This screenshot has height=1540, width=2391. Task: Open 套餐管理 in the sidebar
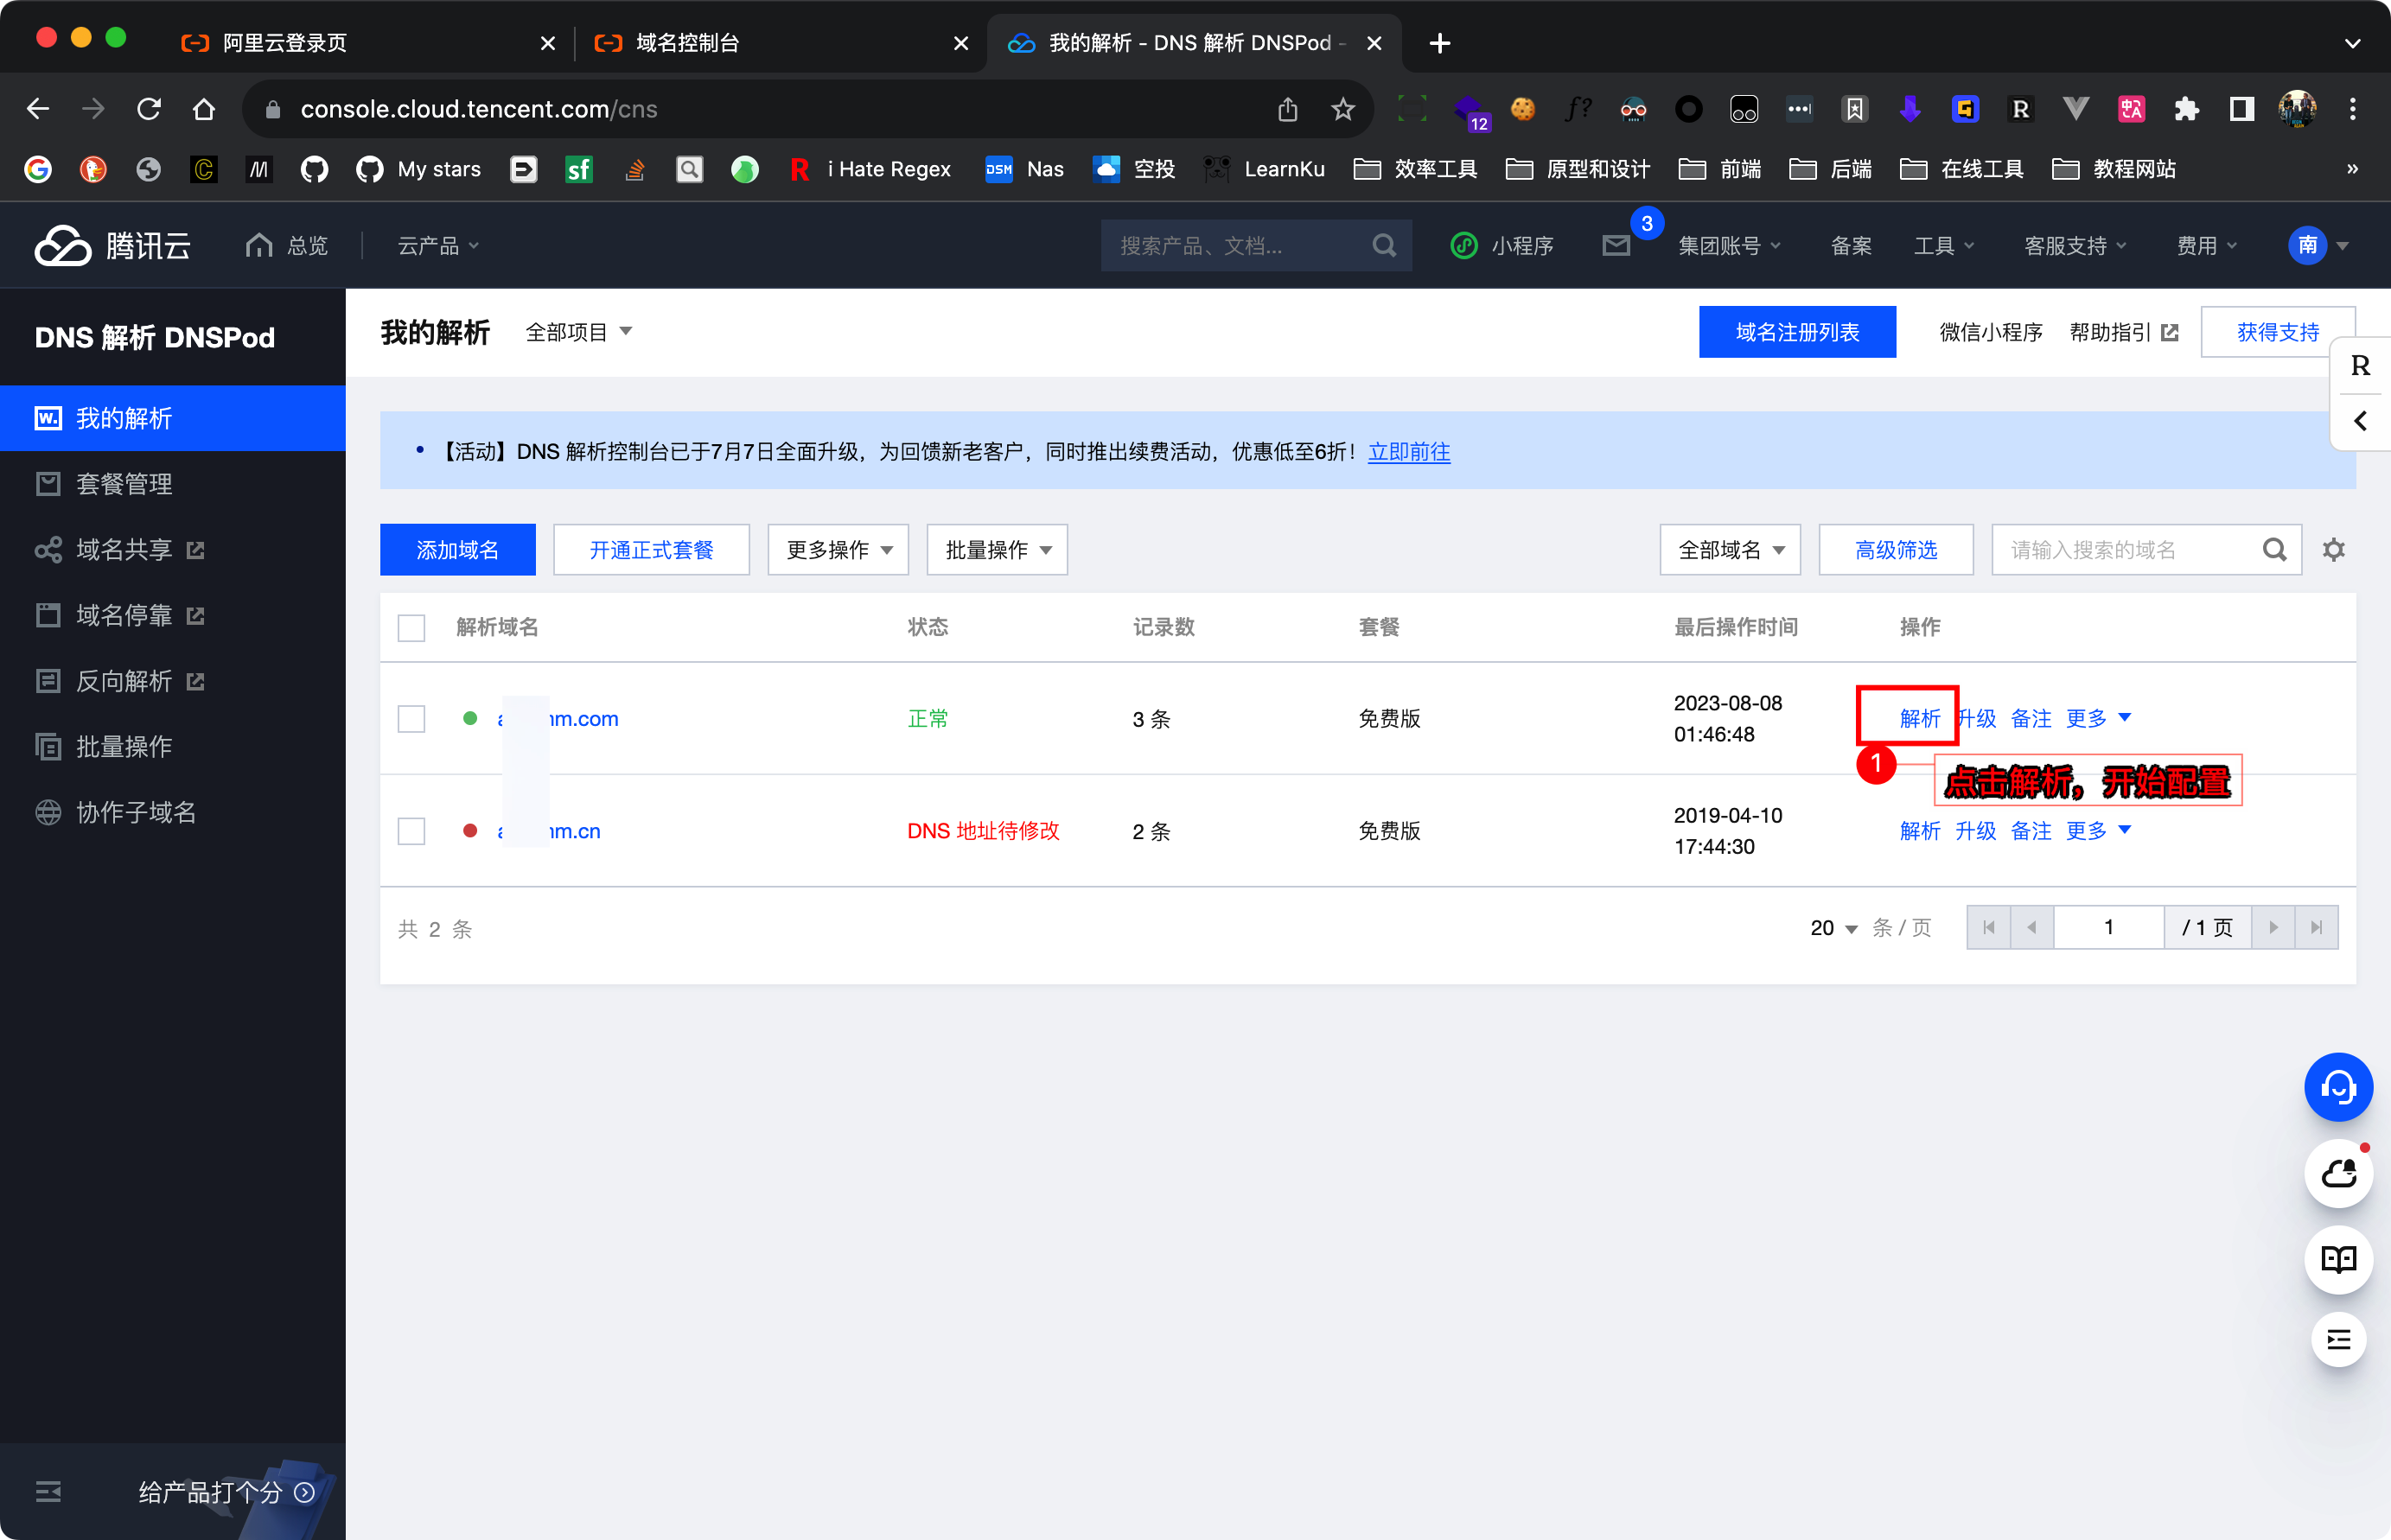(x=124, y=484)
